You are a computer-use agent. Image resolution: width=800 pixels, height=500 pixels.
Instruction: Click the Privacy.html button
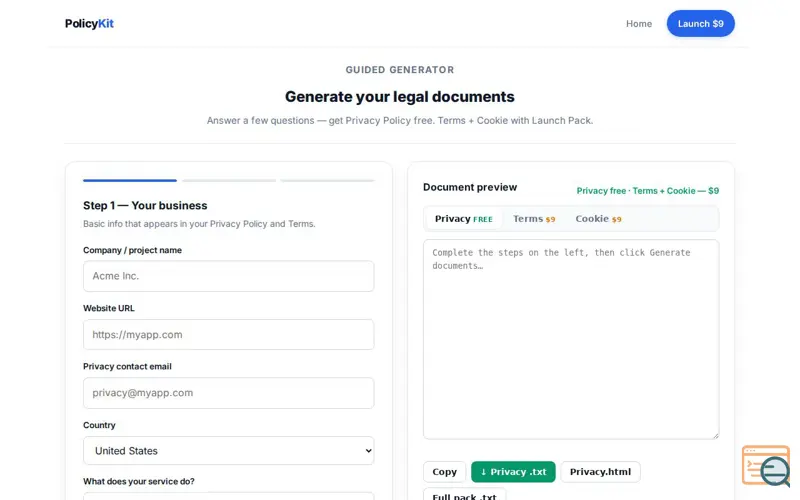coord(601,472)
